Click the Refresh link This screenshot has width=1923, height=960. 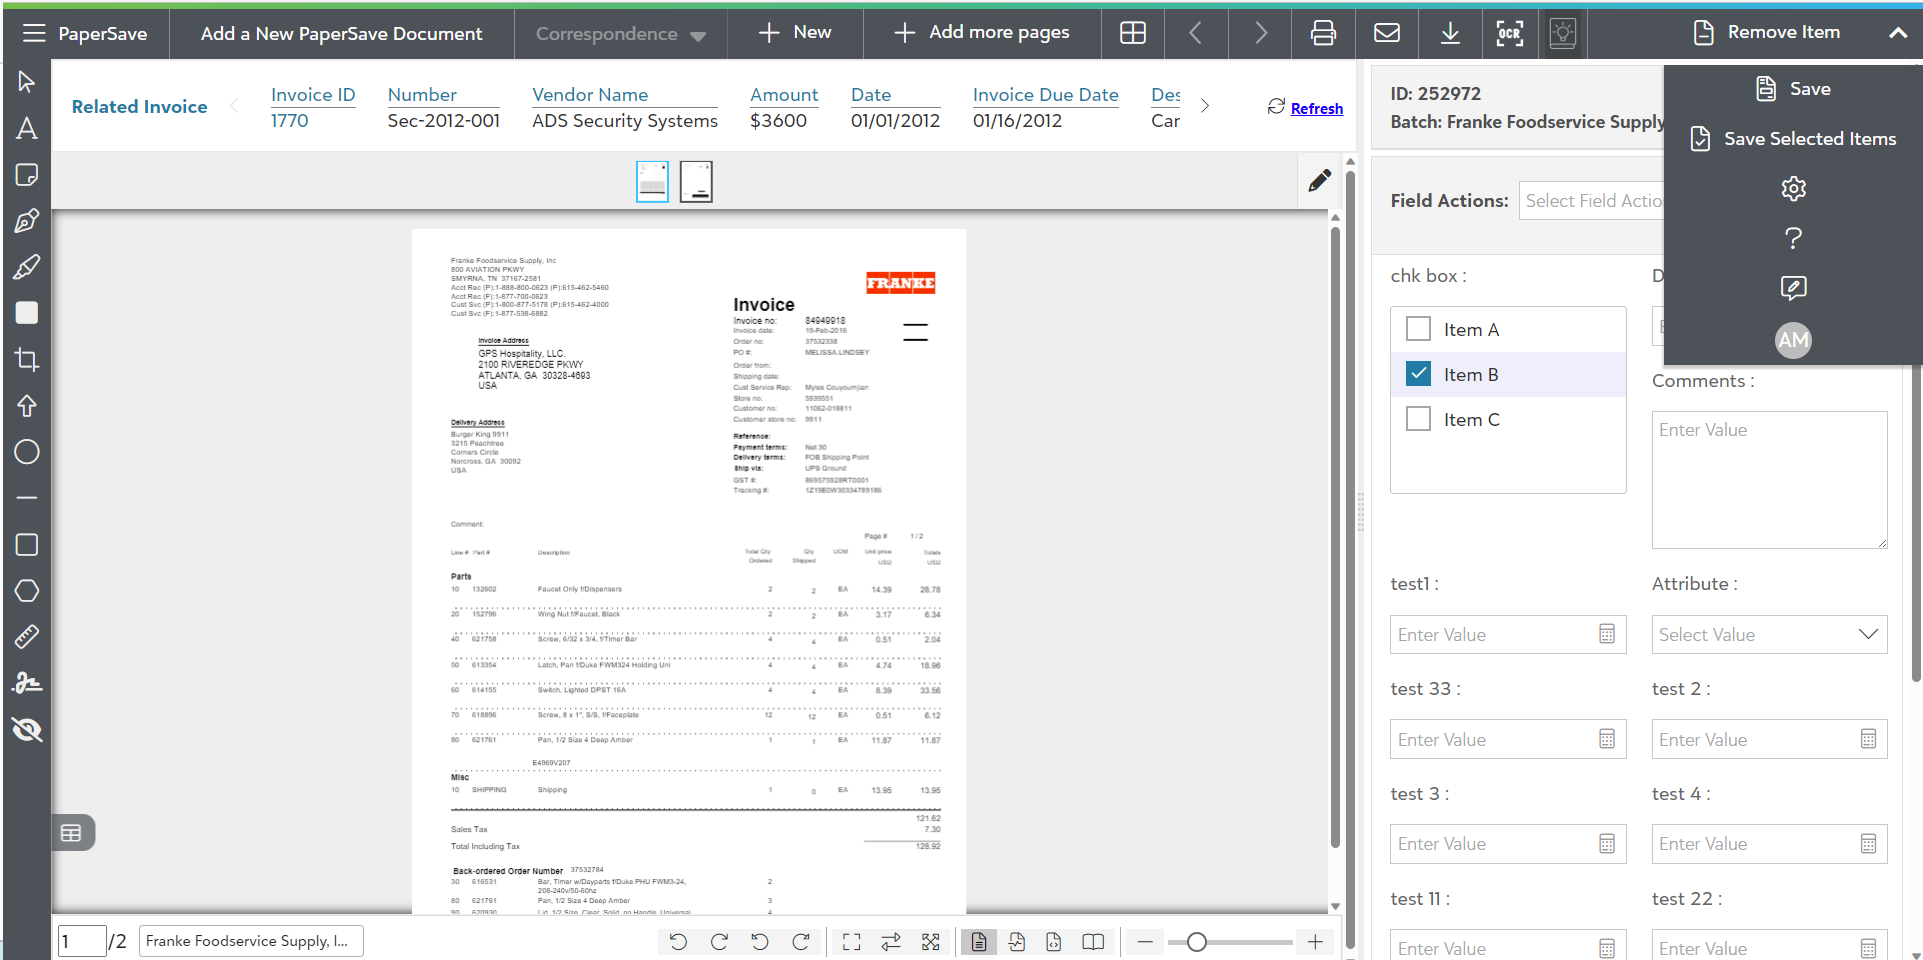tap(1316, 108)
